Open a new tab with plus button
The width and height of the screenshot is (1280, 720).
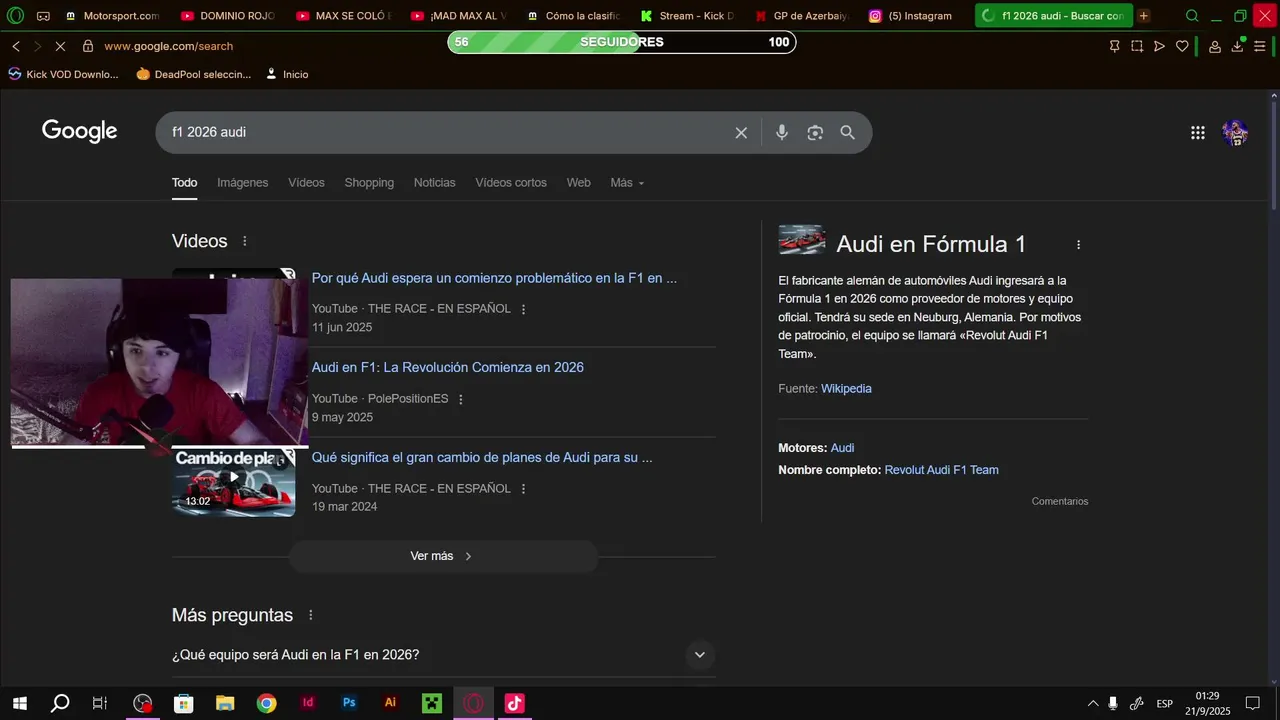click(x=1144, y=16)
